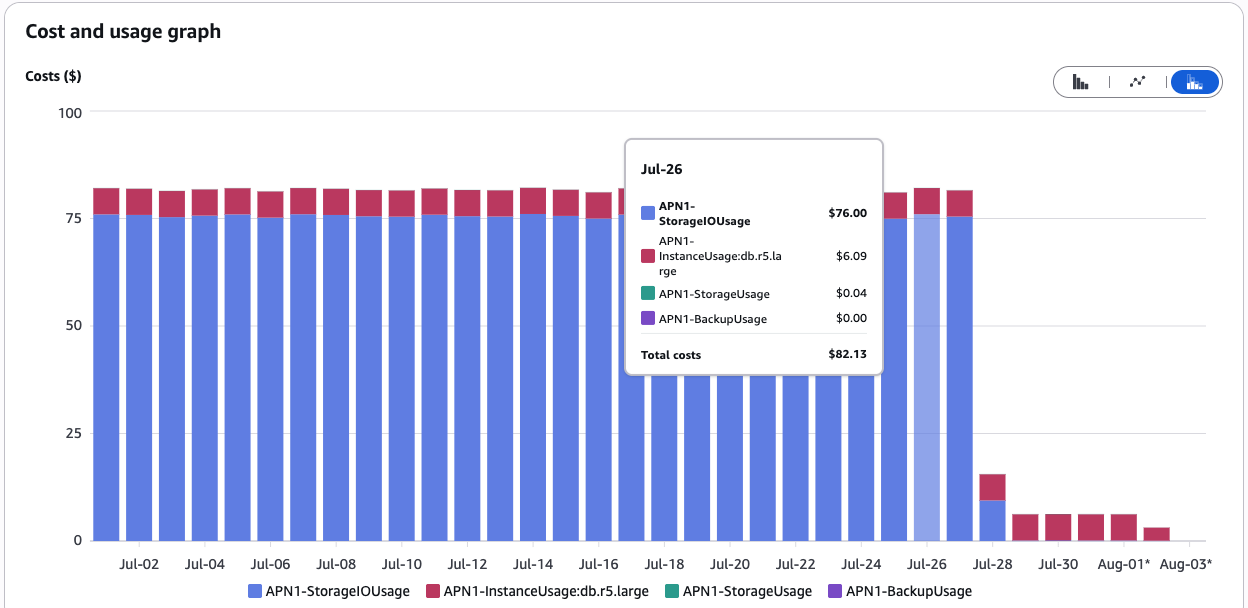Click the 25 y-axis label
Viewport: 1248px width, 608px height.
pos(74,433)
